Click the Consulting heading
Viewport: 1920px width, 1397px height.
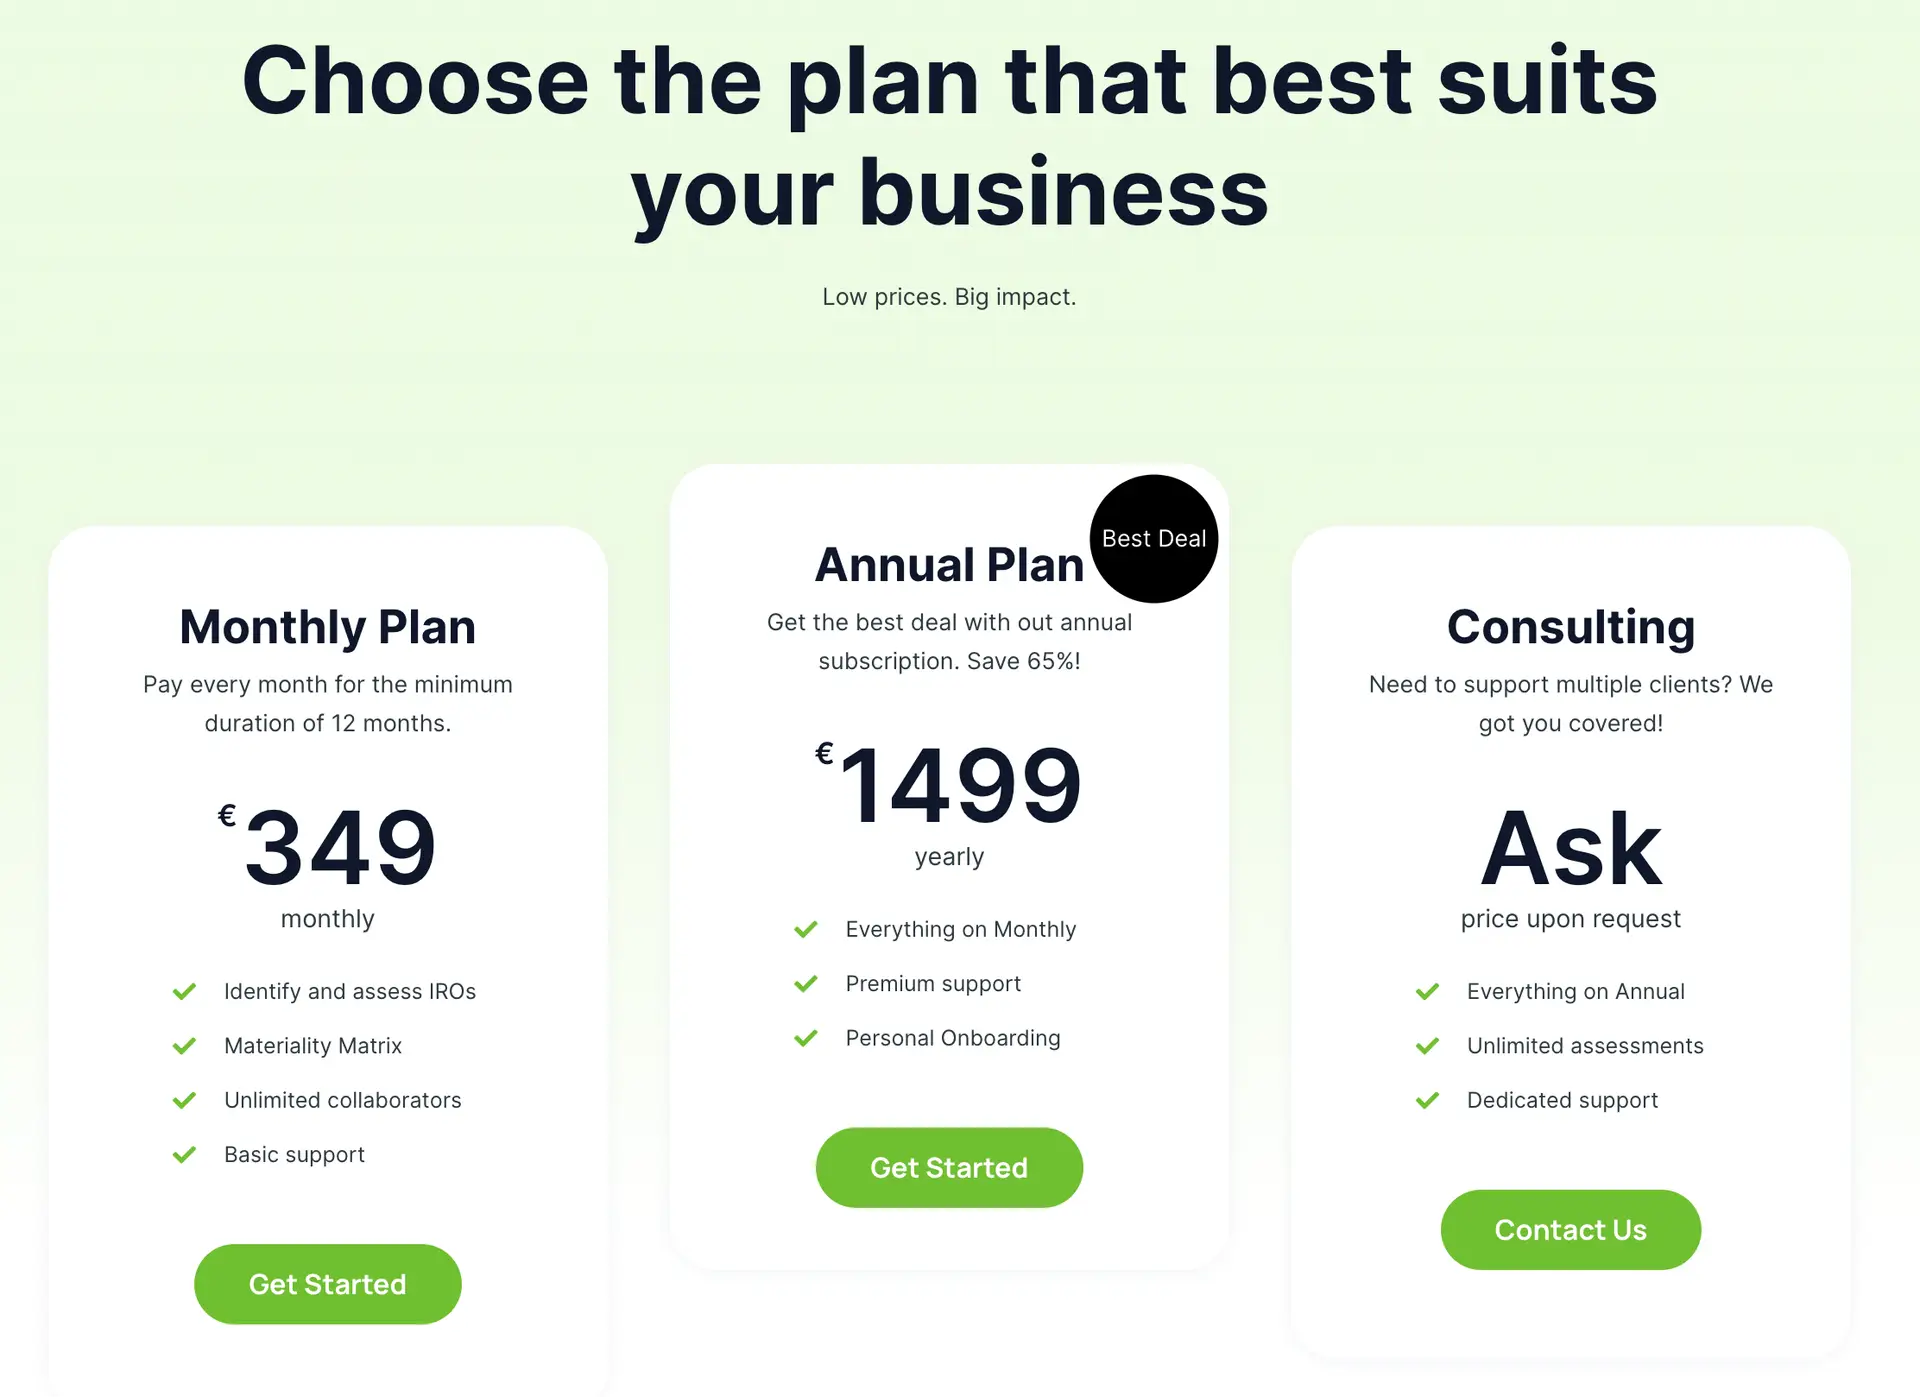[x=1570, y=627]
